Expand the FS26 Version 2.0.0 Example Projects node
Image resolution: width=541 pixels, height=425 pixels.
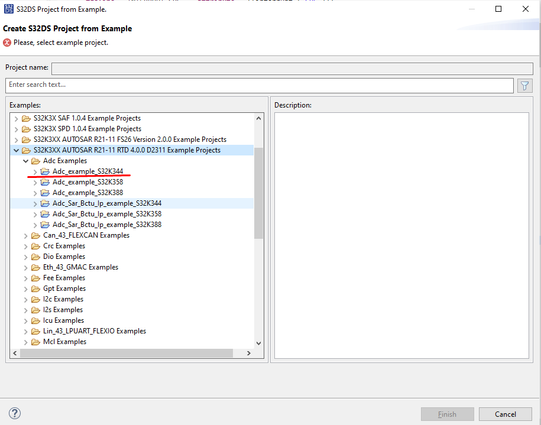tap(16, 140)
